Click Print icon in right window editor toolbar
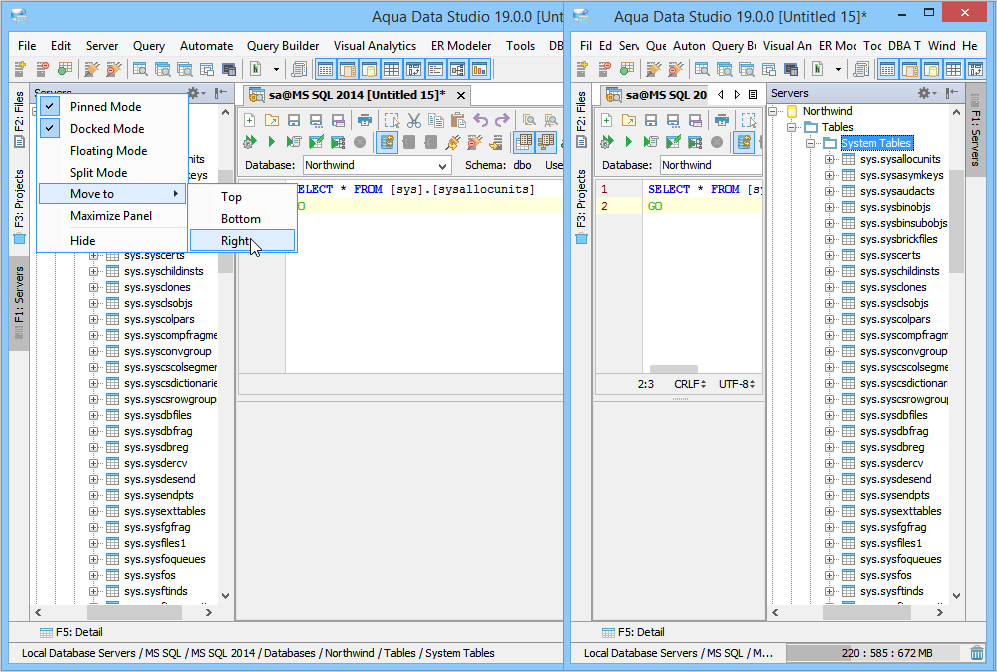Viewport: 997px width, 672px height. [x=721, y=120]
